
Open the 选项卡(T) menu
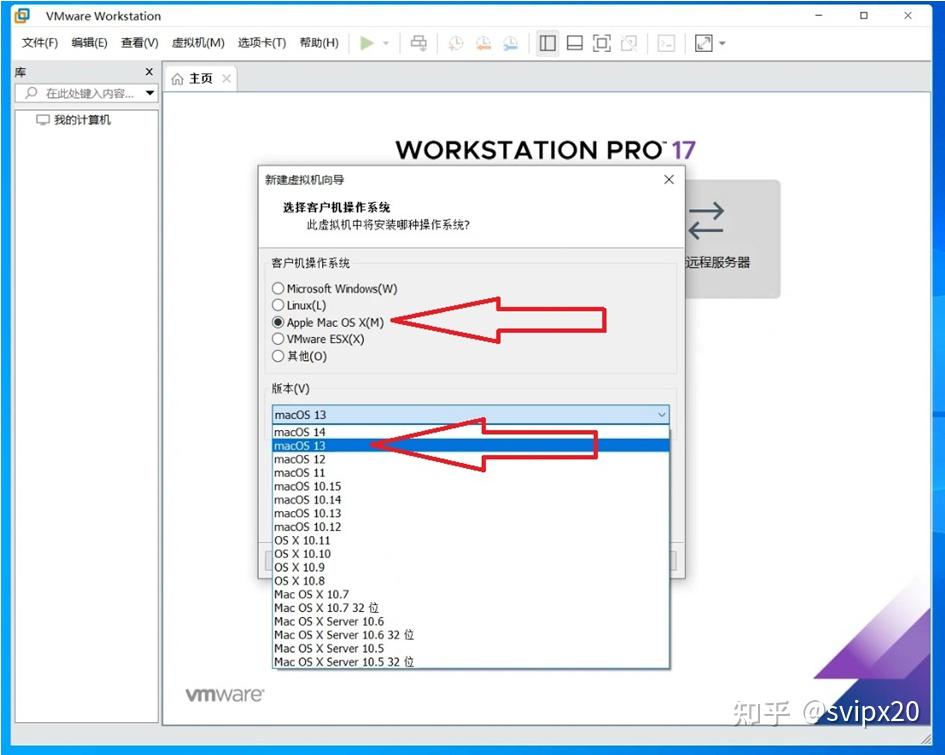(262, 43)
